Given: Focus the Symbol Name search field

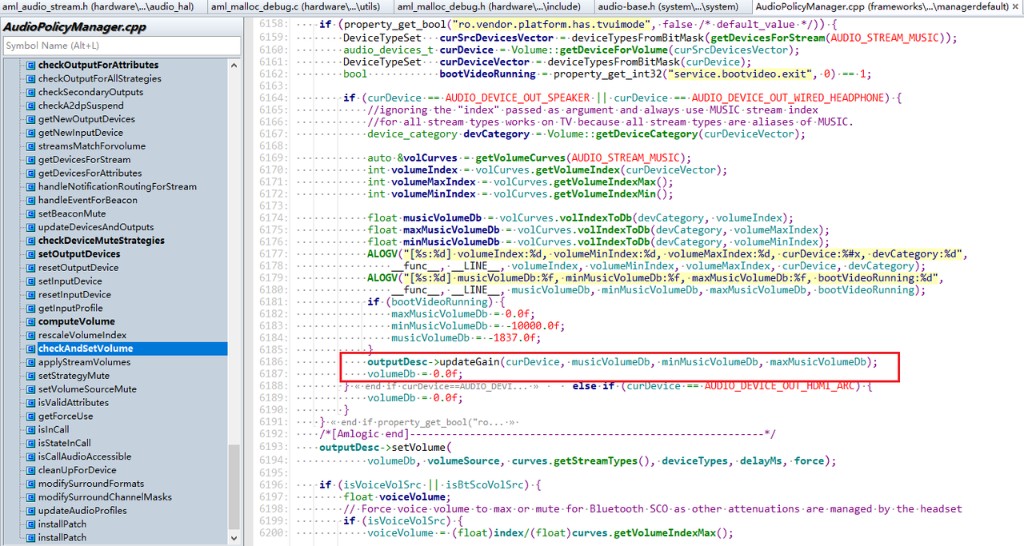Looking at the screenshot, I should coord(122,46).
